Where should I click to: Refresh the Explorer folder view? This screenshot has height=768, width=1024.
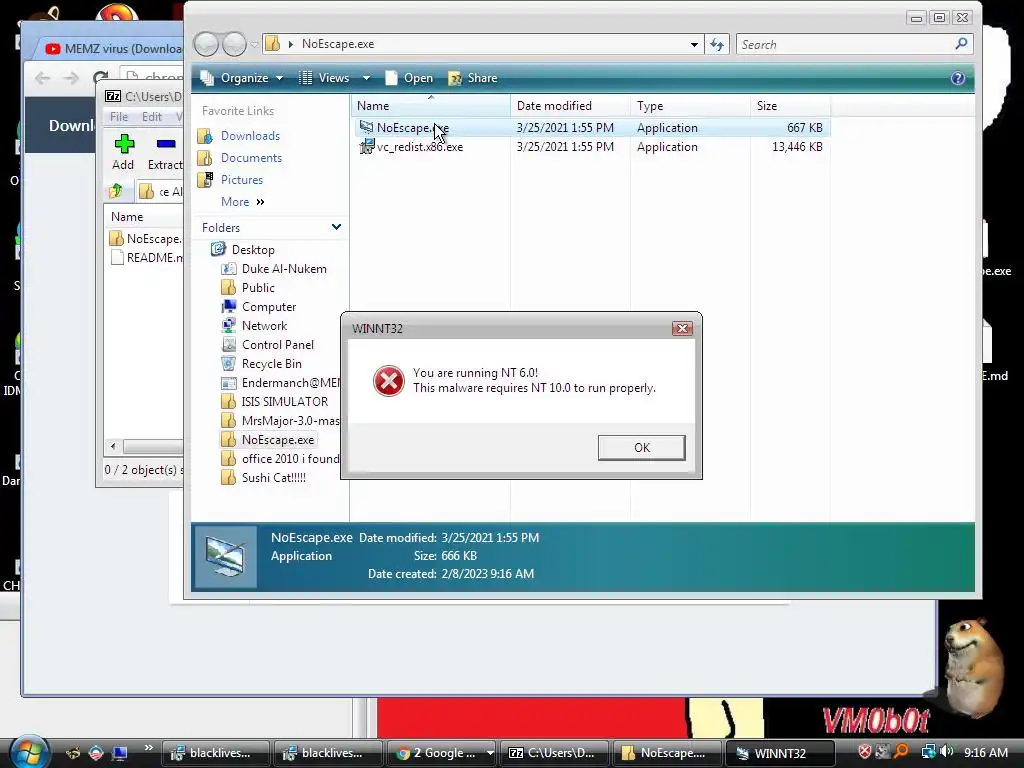click(x=717, y=44)
